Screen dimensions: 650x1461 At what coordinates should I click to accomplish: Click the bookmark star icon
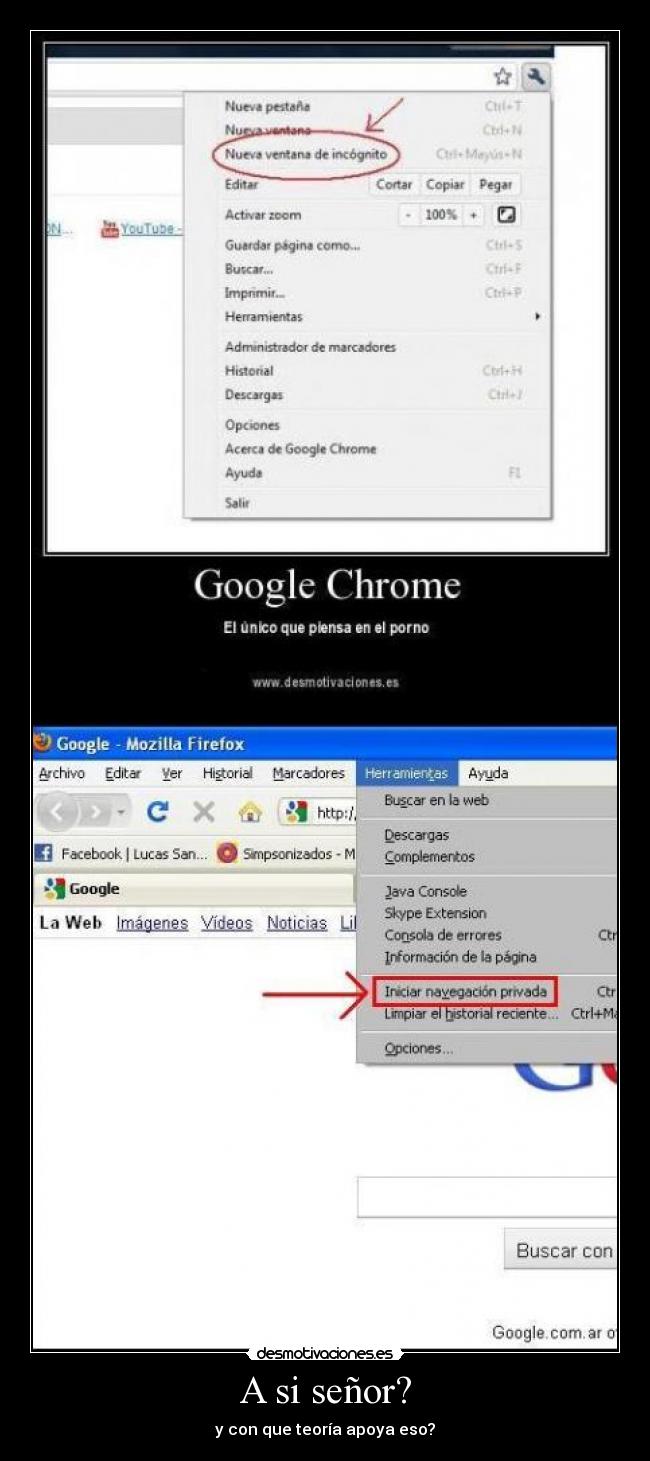pyautogui.click(x=503, y=77)
